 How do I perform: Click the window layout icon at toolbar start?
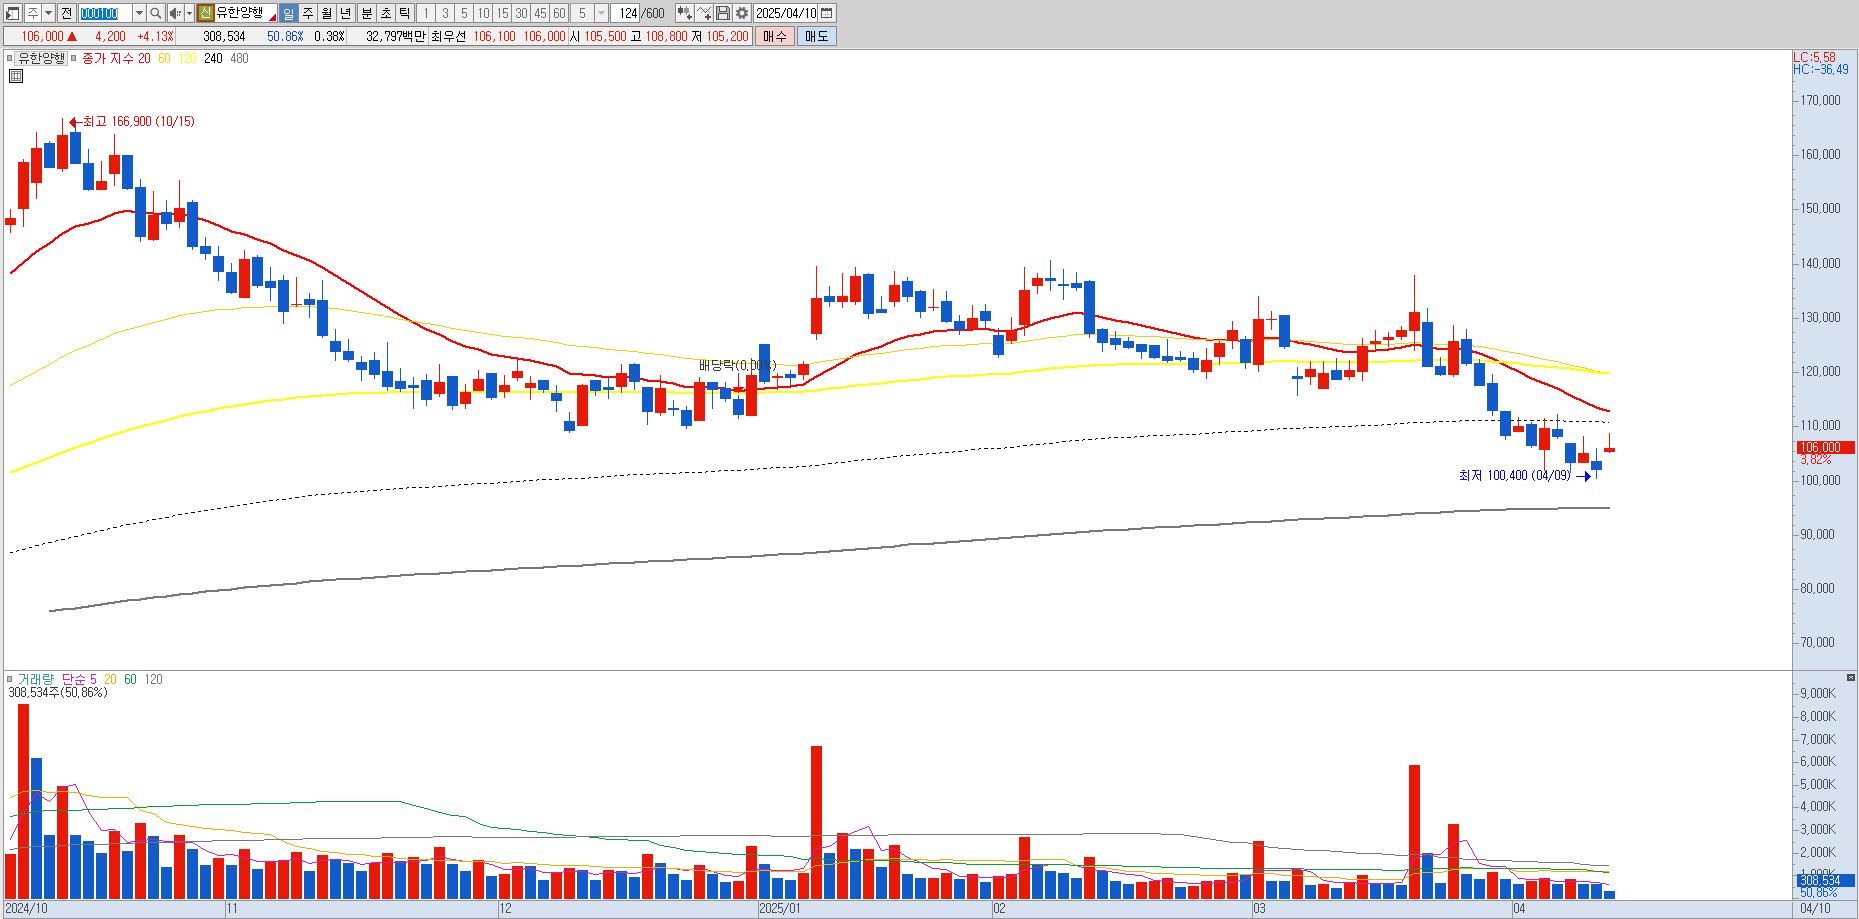coord(13,13)
